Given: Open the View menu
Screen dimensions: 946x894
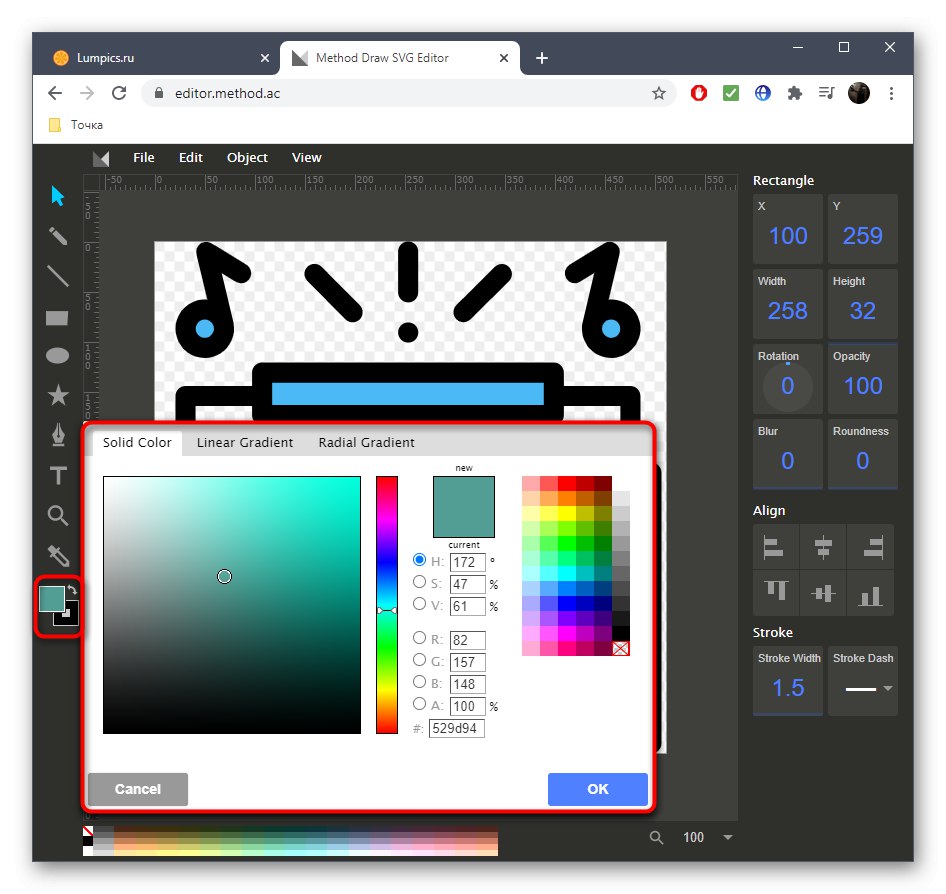Looking at the screenshot, I should (x=306, y=157).
